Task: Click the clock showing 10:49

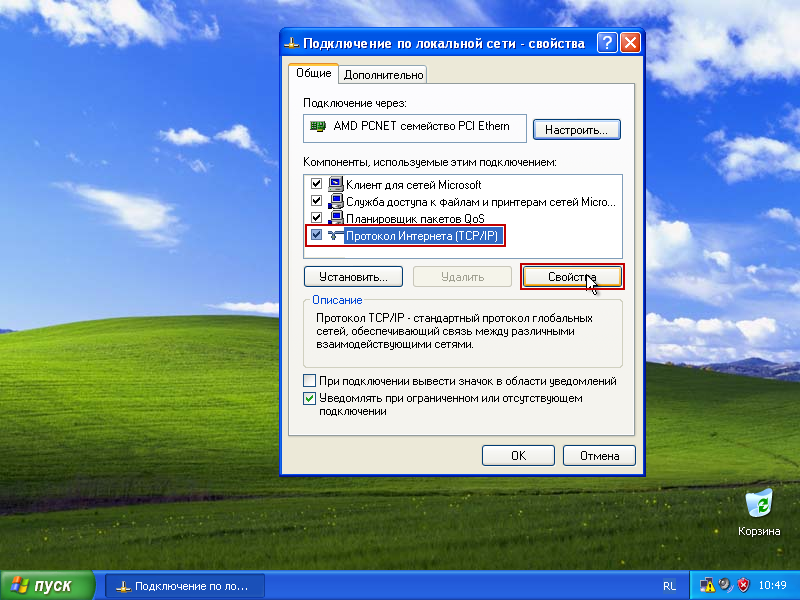Action: click(x=772, y=586)
